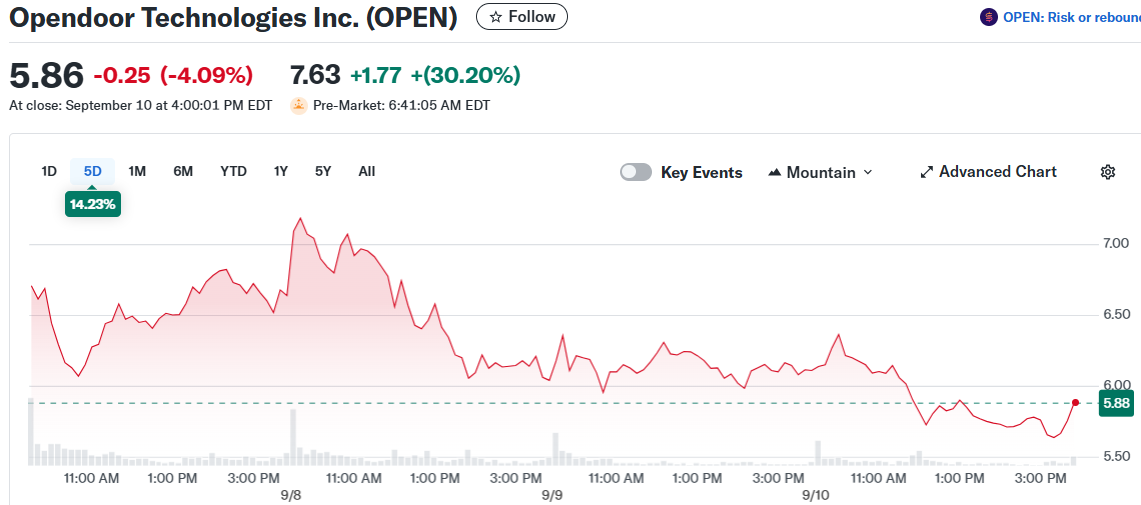Image resolution: width=1141 pixels, height=505 pixels.
Task: Click the red endpoint dot on chart line
Action: (1076, 402)
